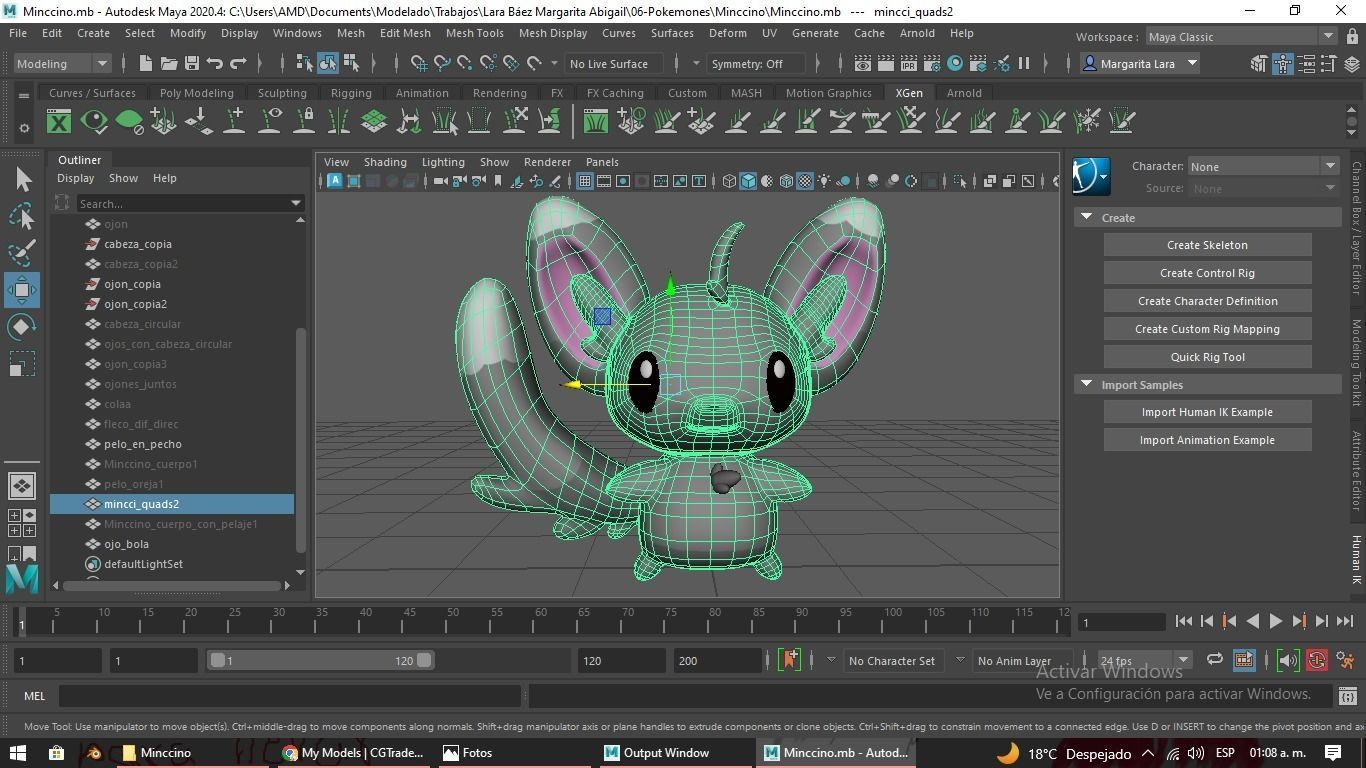The width and height of the screenshot is (1366, 768).
Task: Select the Move Tool in the toolbox
Action: point(21,290)
